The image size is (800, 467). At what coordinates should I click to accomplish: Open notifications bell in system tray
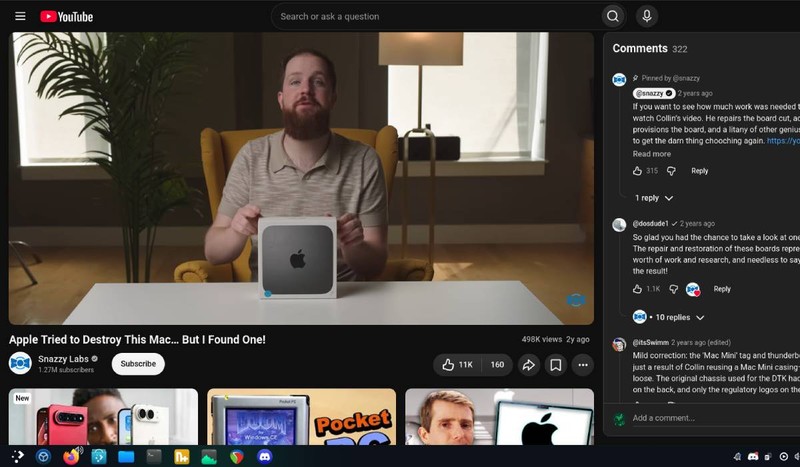tap(737, 457)
